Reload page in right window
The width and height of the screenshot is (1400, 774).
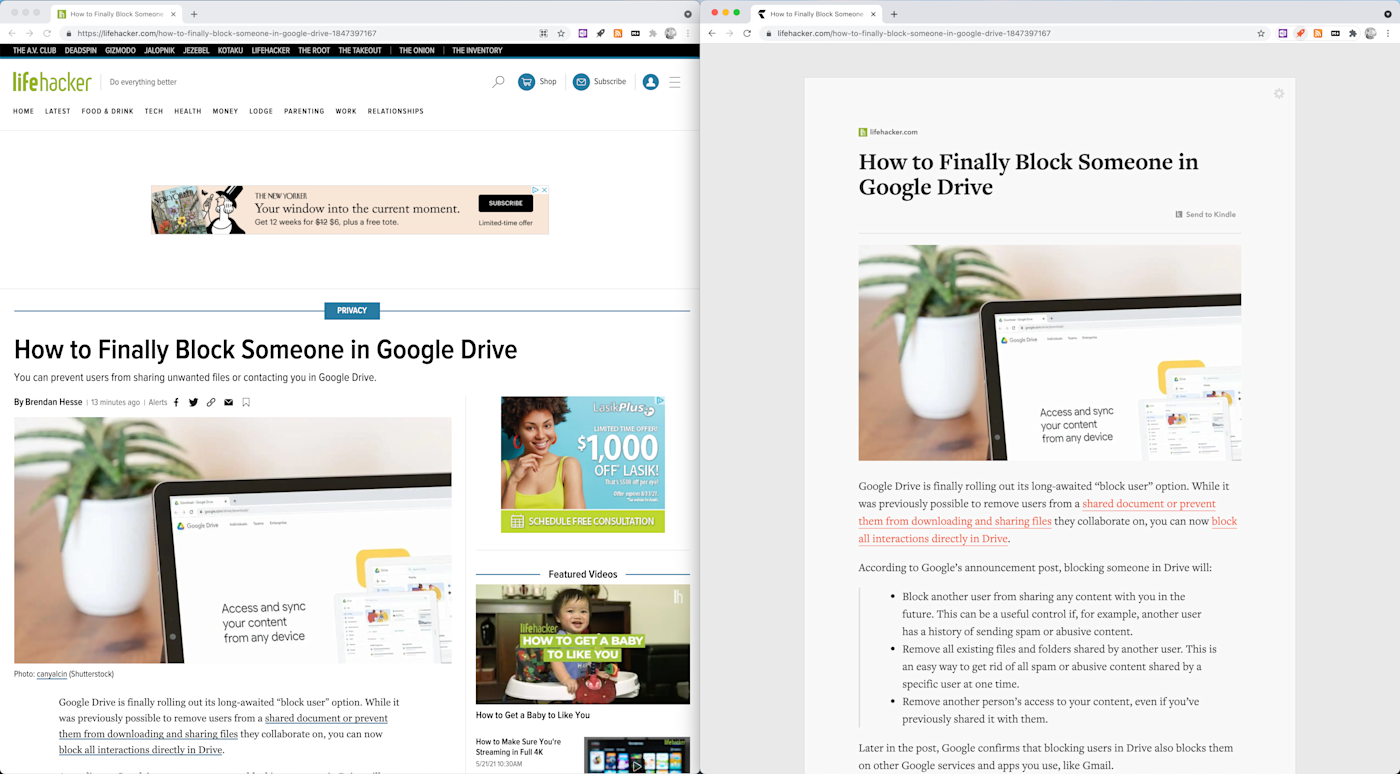(747, 33)
